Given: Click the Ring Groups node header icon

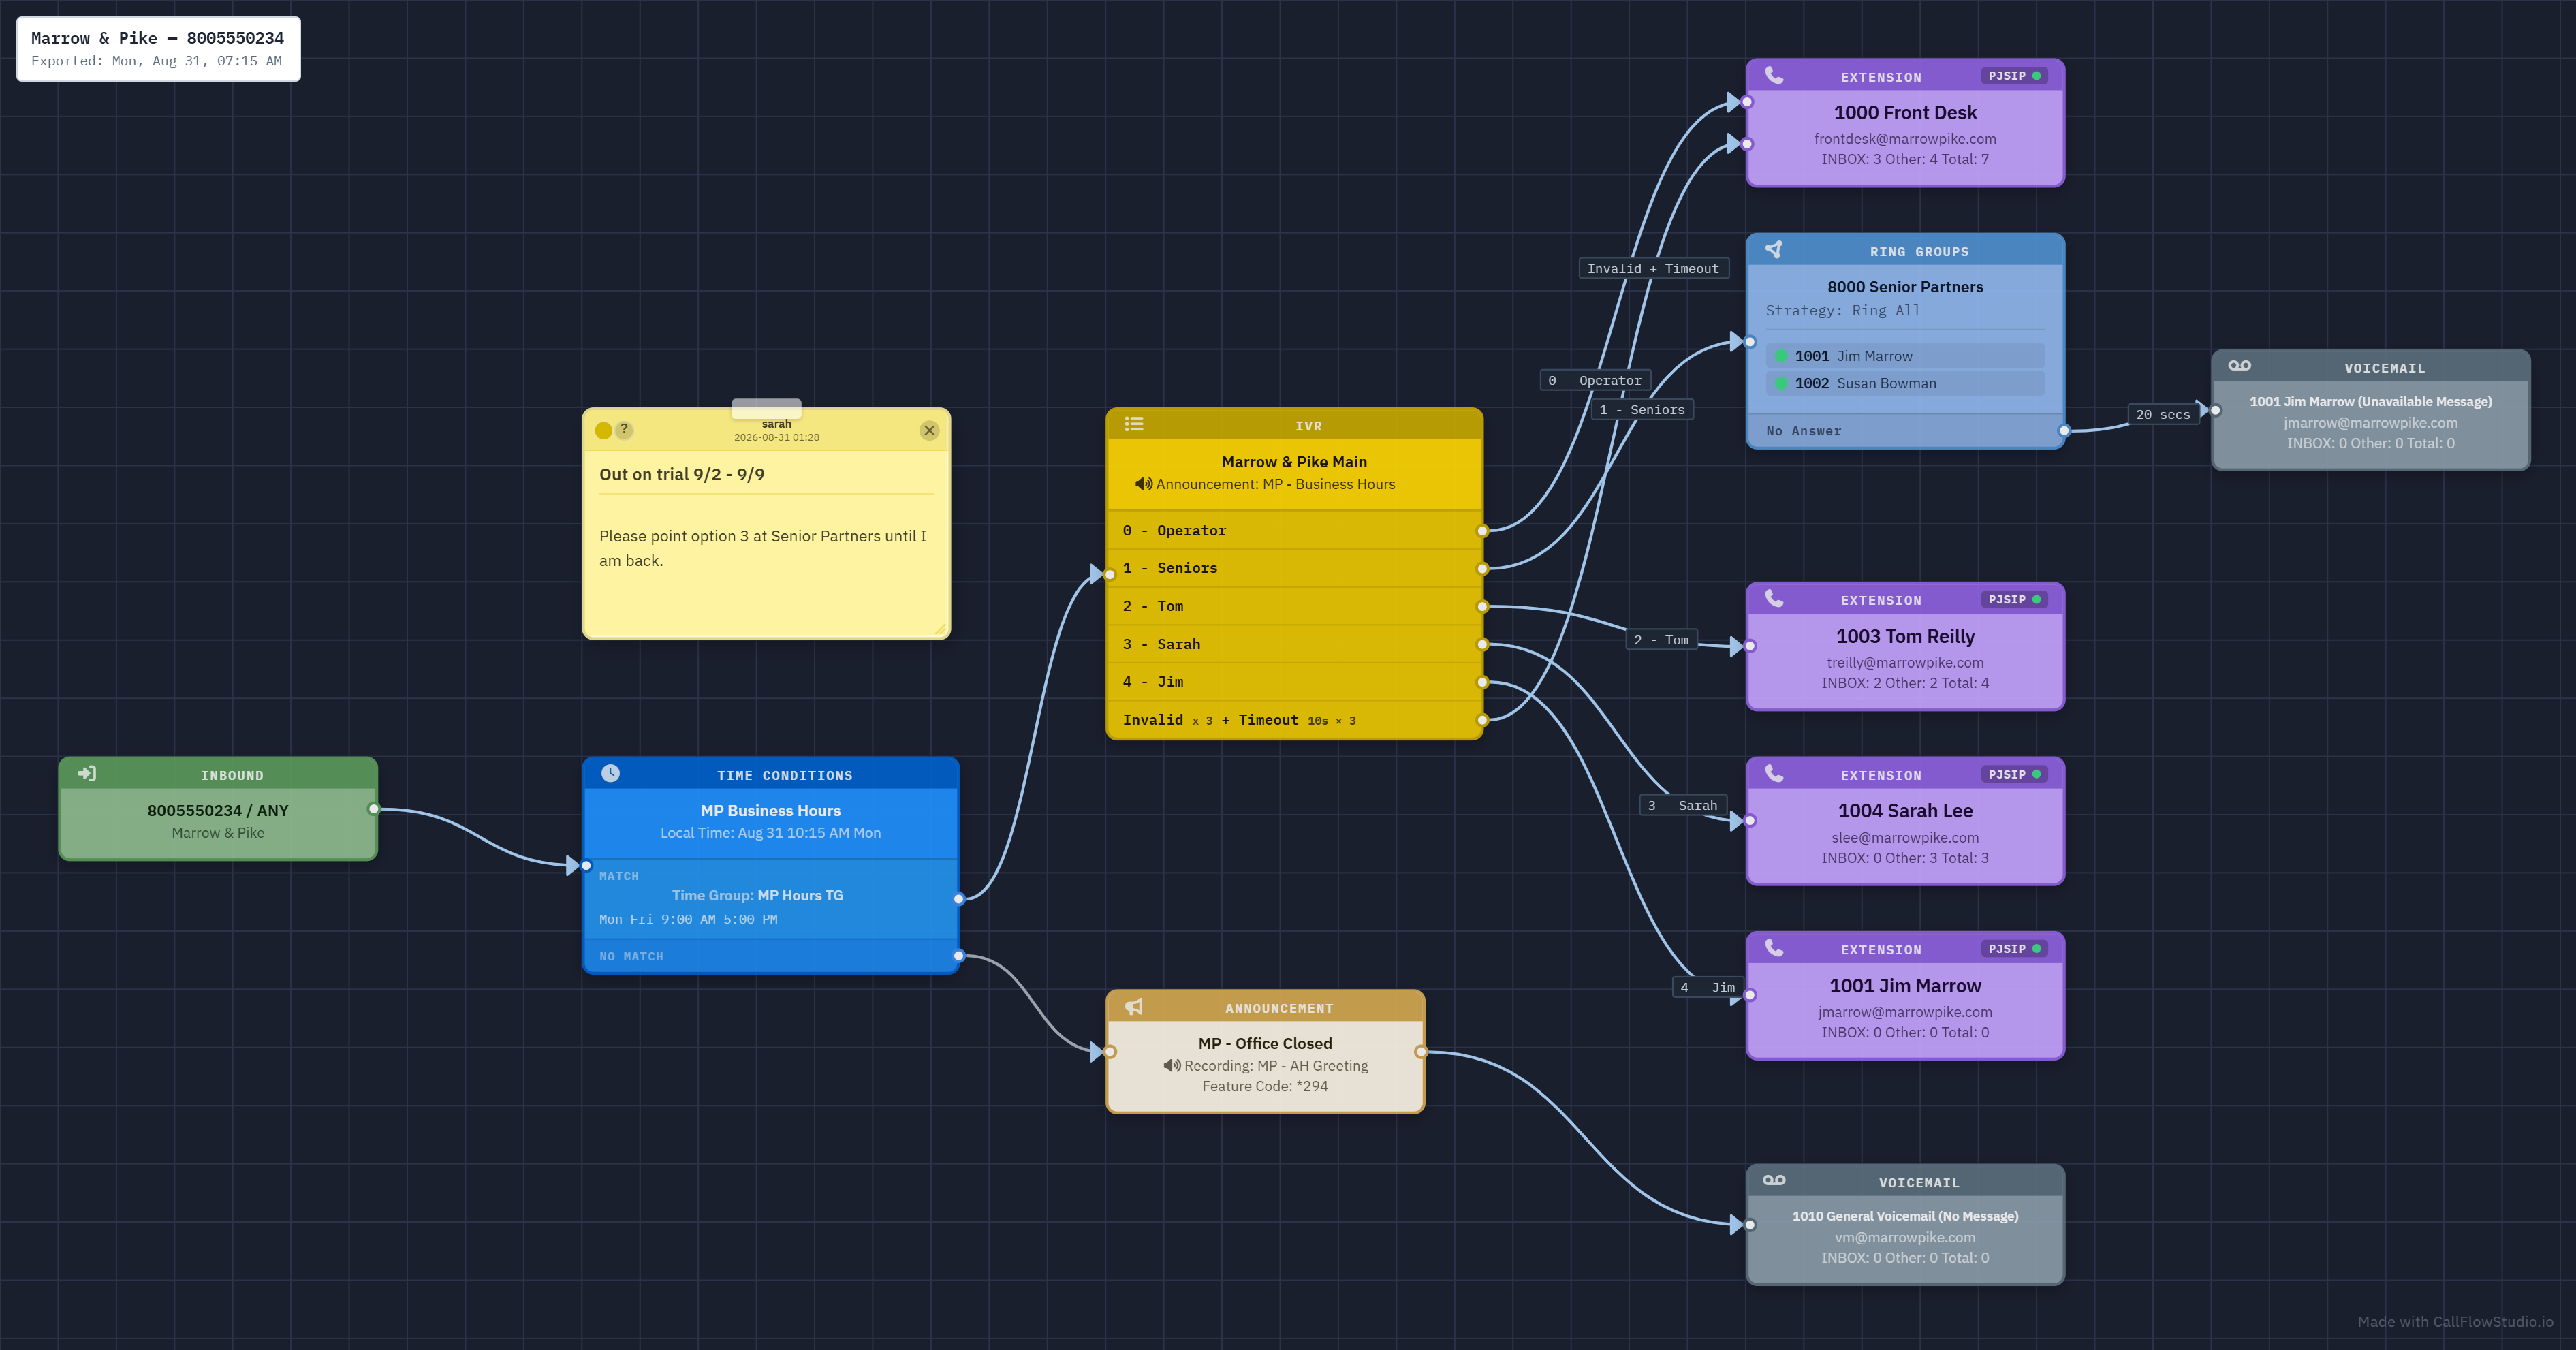Looking at the screenshot, I should click(1774, 250).
